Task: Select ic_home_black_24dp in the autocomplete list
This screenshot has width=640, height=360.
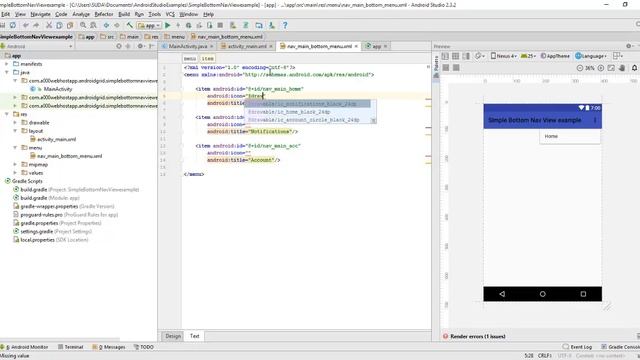Action: (x=289, y=112)
